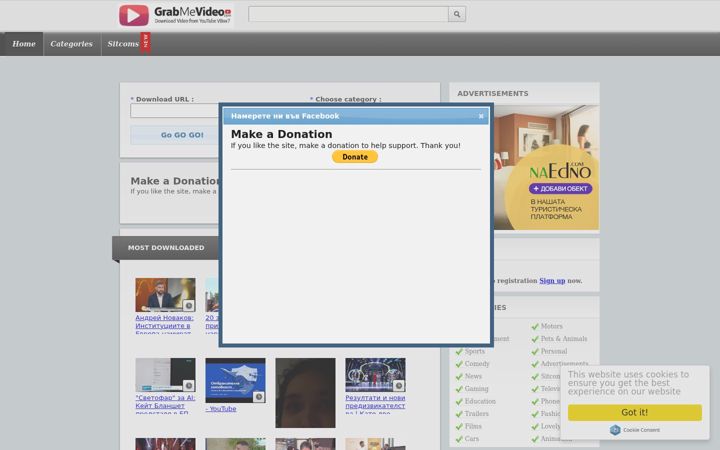Open the "Светофар" за AI video thumbnail
Screen dimensions: 720x450
pyautogui.click(x=165, y=375)
